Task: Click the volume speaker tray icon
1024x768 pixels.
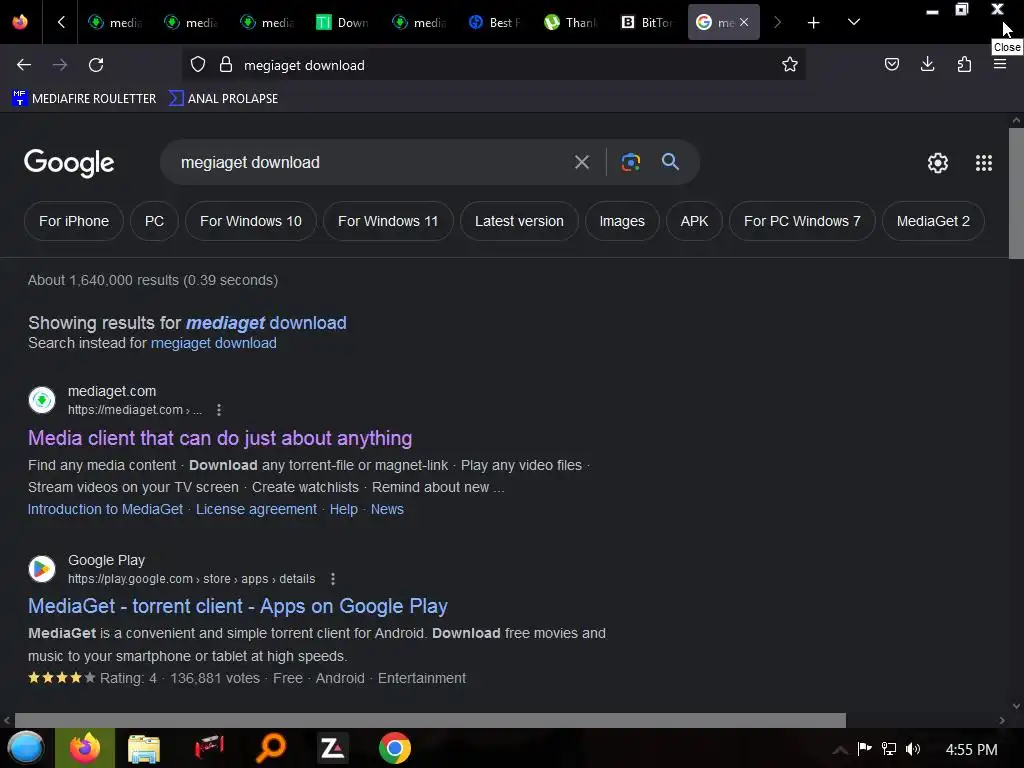Action: (x=913, y=749)
